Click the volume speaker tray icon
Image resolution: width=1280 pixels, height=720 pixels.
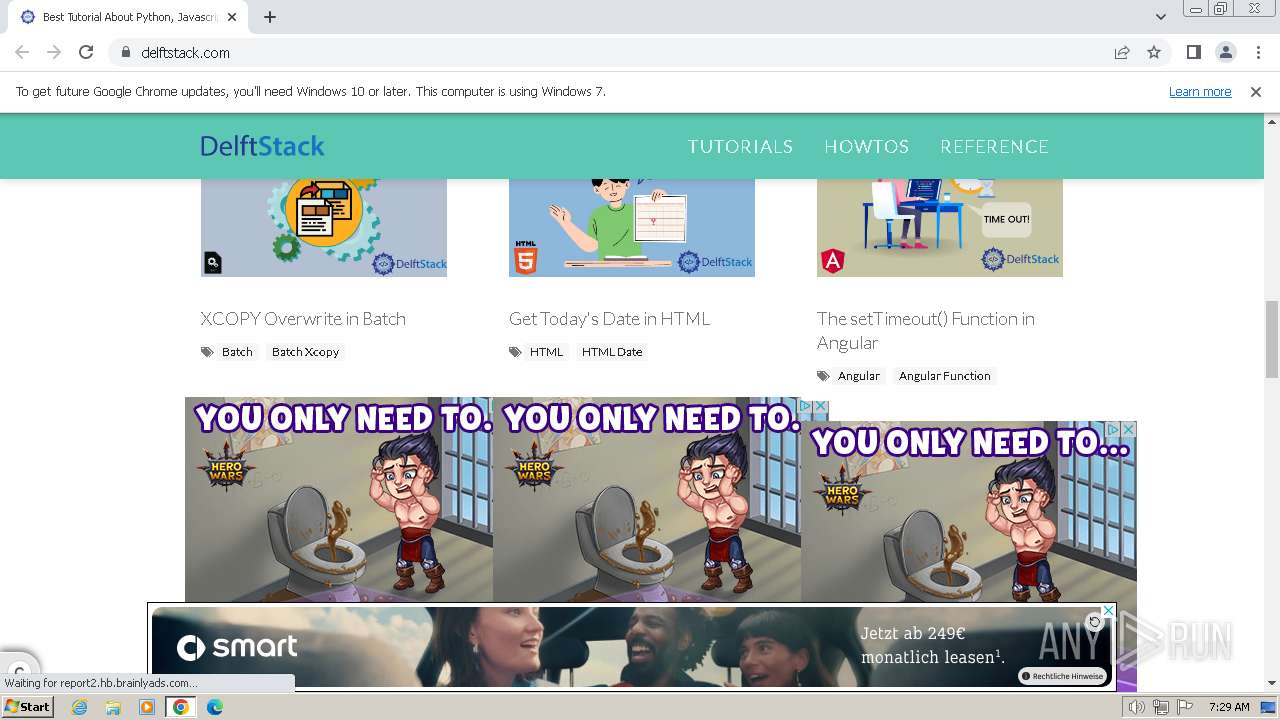[x=1138, y=707]
